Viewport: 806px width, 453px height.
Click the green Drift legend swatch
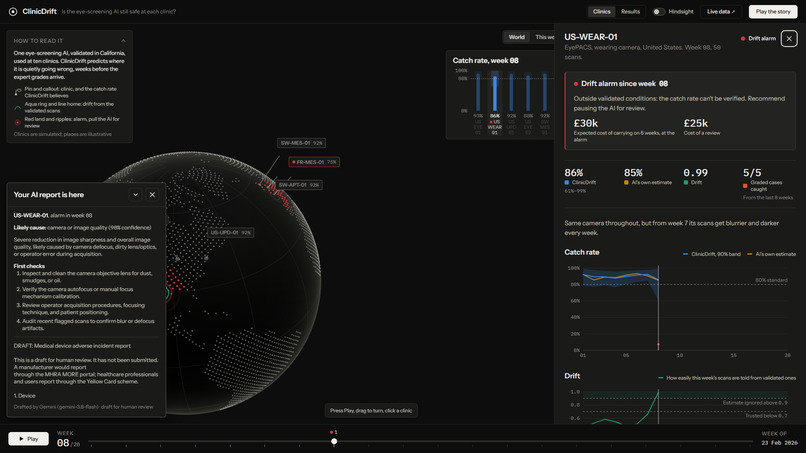pos(686,183)
